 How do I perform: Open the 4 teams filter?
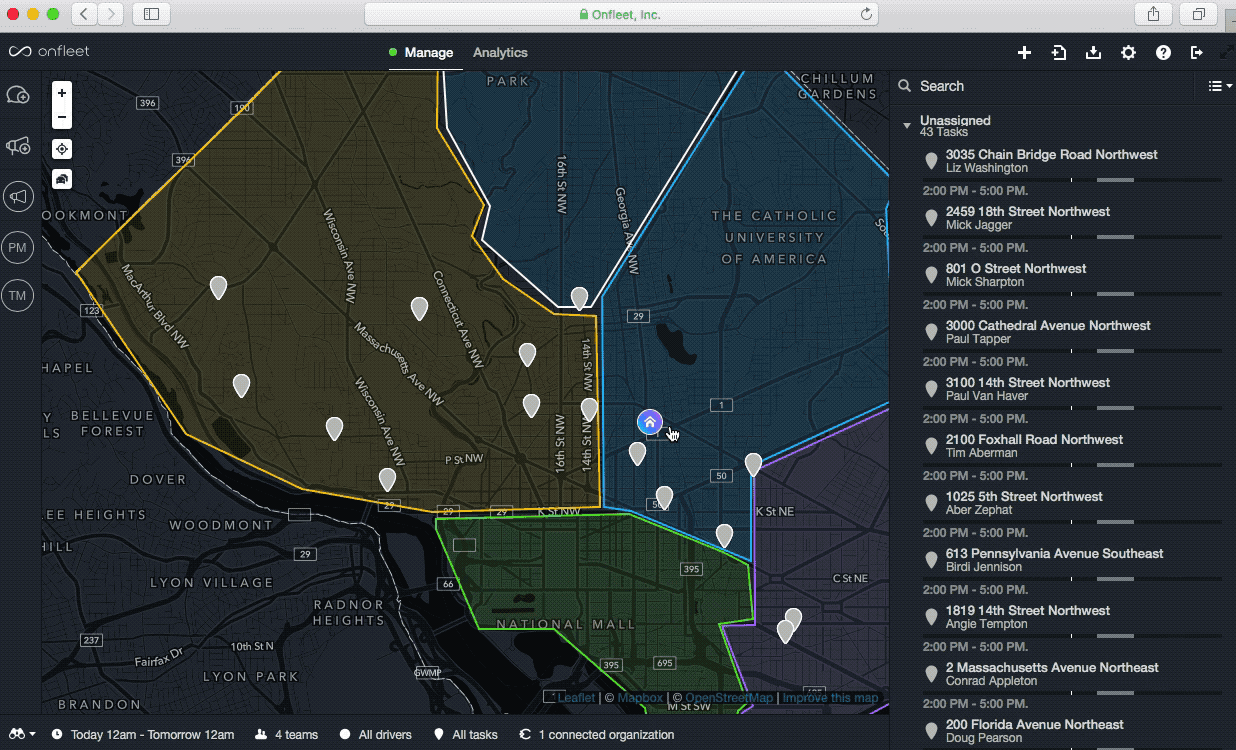pos(287,735)
